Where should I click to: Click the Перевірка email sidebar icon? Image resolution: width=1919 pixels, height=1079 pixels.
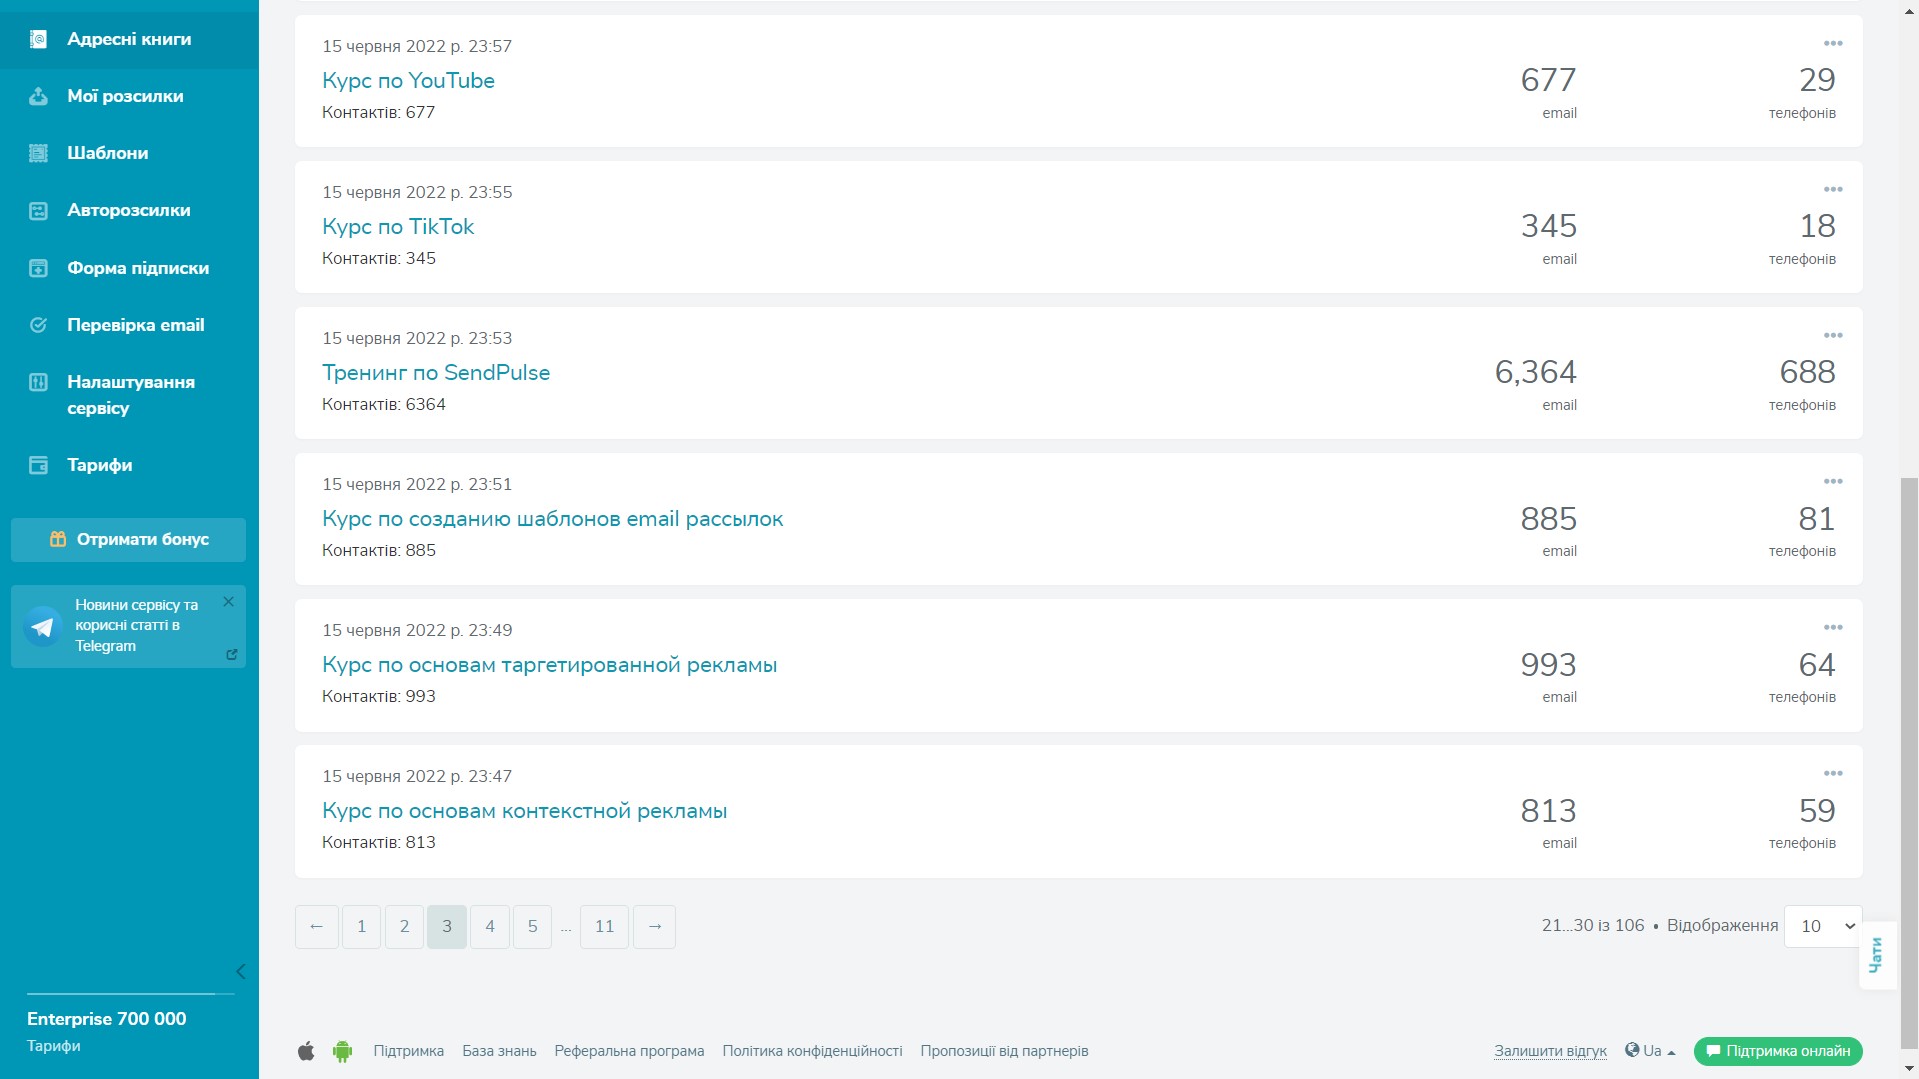coord(38,325)
